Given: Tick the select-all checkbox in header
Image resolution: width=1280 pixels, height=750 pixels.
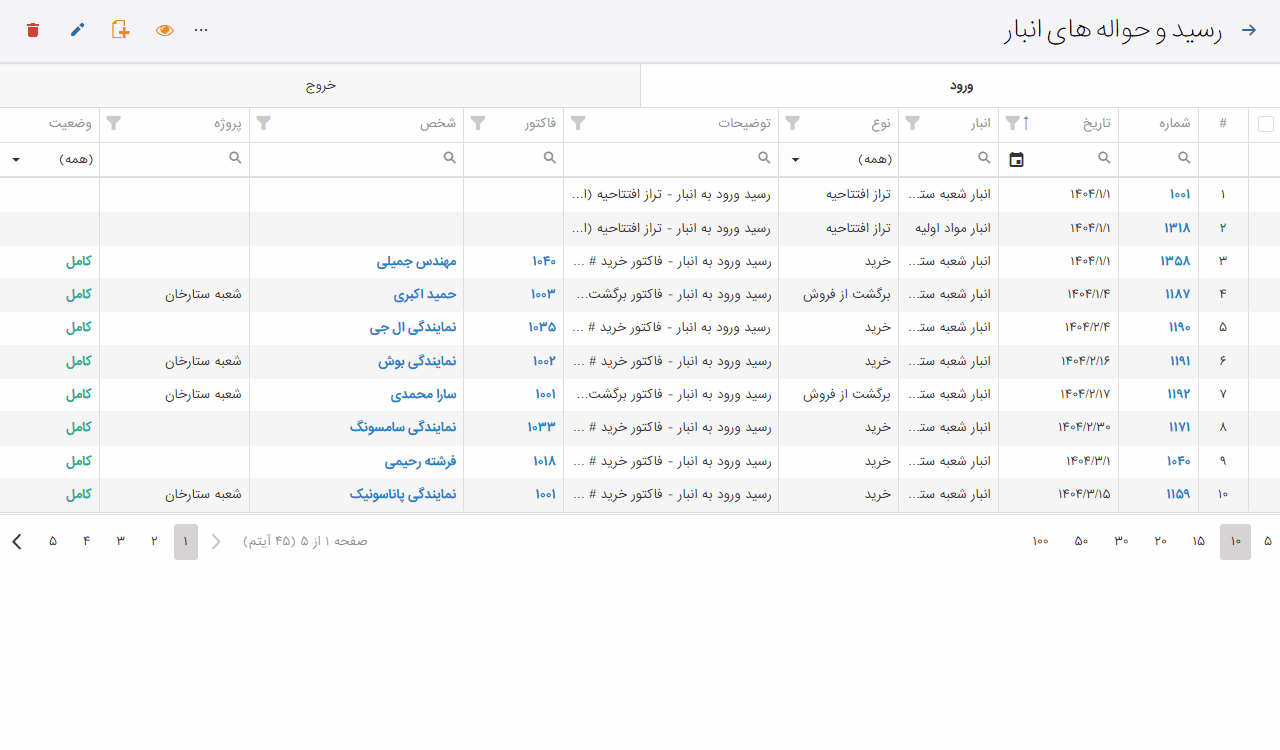Looking at the screenshot, I should click(x=1265, y=124).
